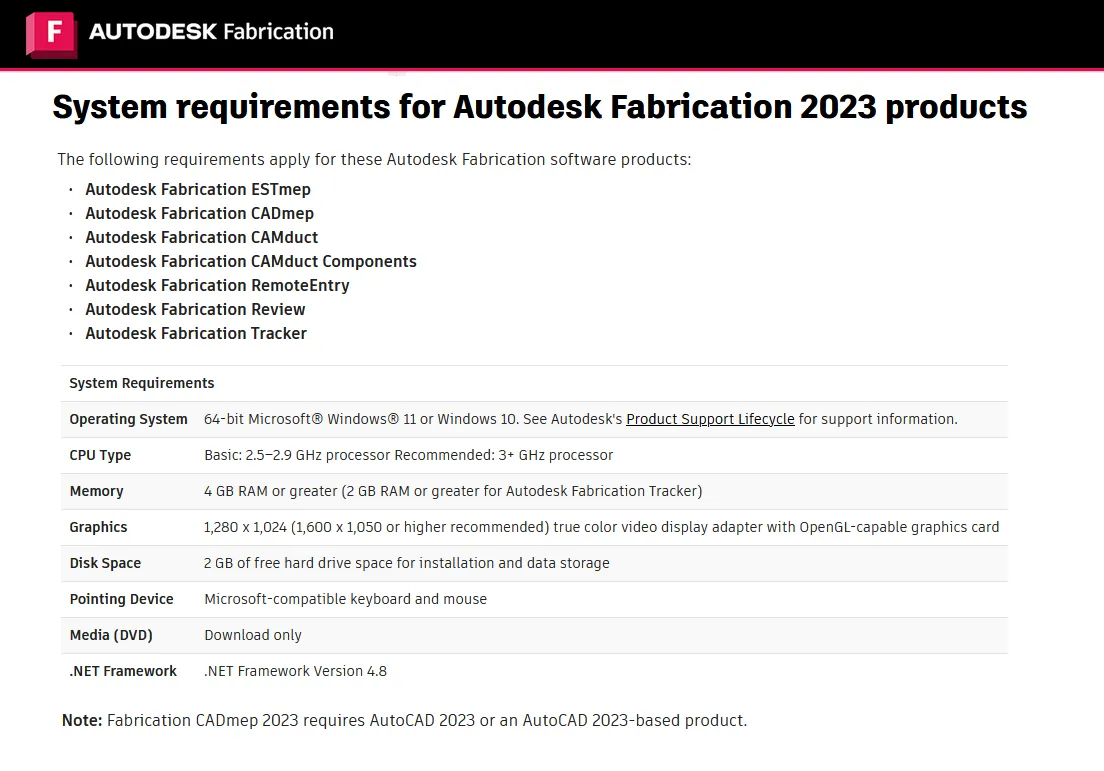Click the Note about Fabrication CADmep 2023
The height and width of the screenshot is (771, 1104).
click(x=404, y=720)
